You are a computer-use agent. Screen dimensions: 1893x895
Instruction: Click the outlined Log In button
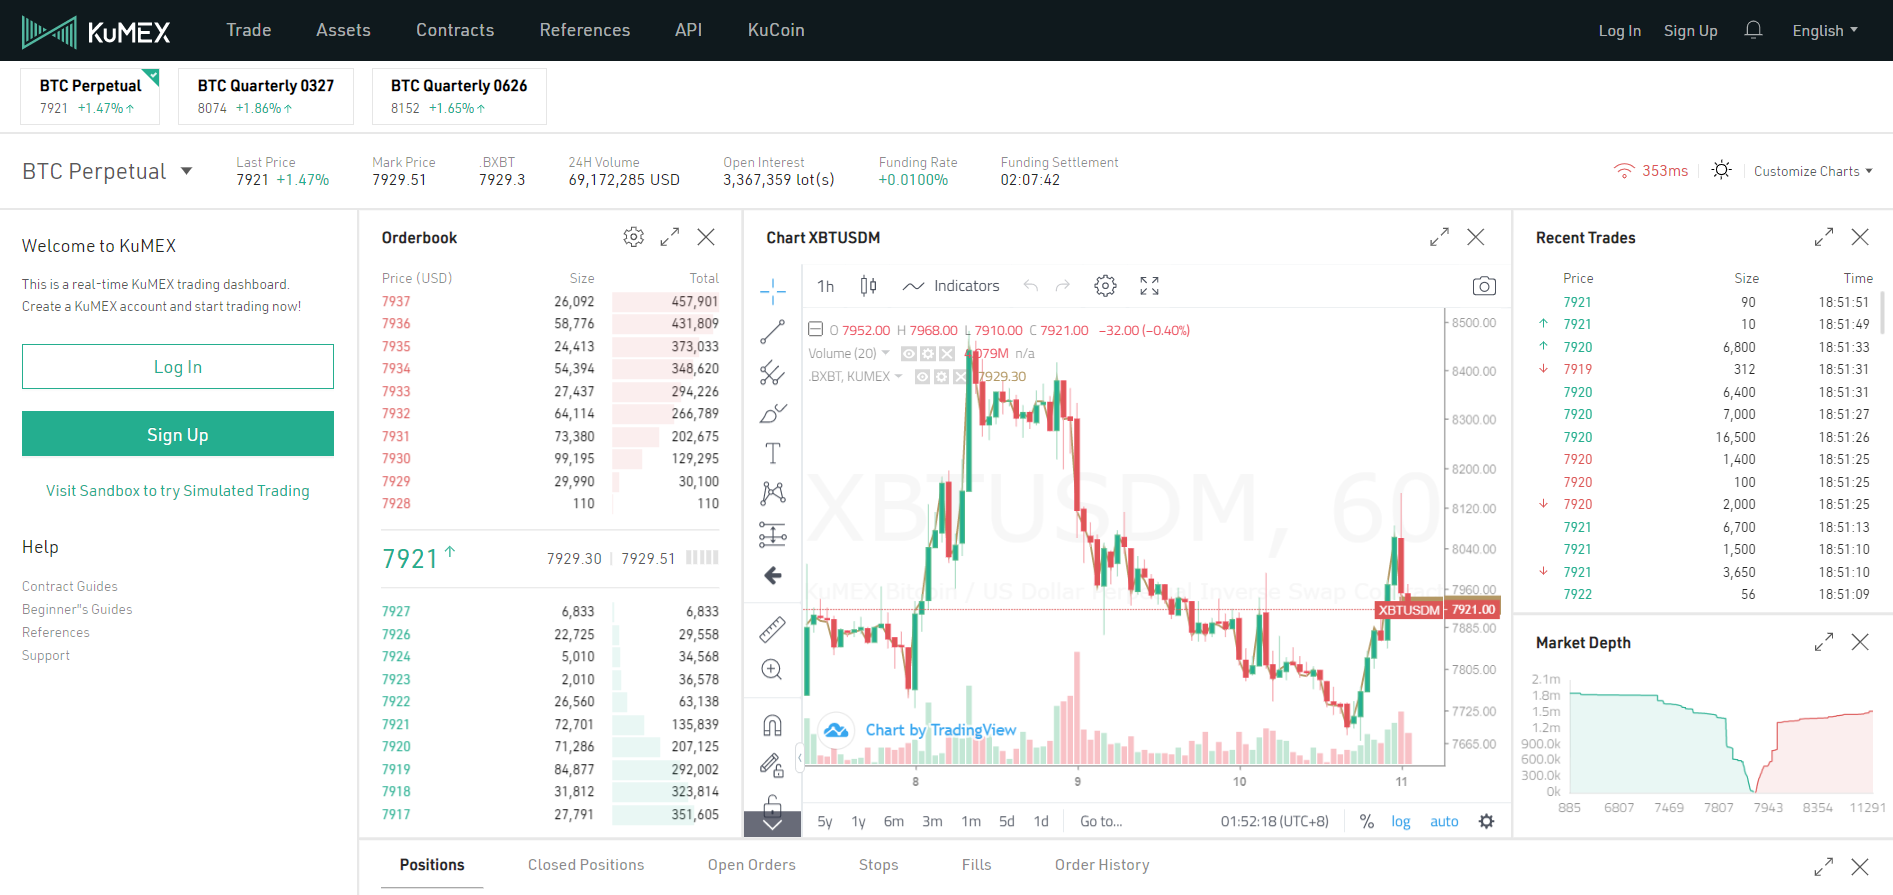coord(178,367)
